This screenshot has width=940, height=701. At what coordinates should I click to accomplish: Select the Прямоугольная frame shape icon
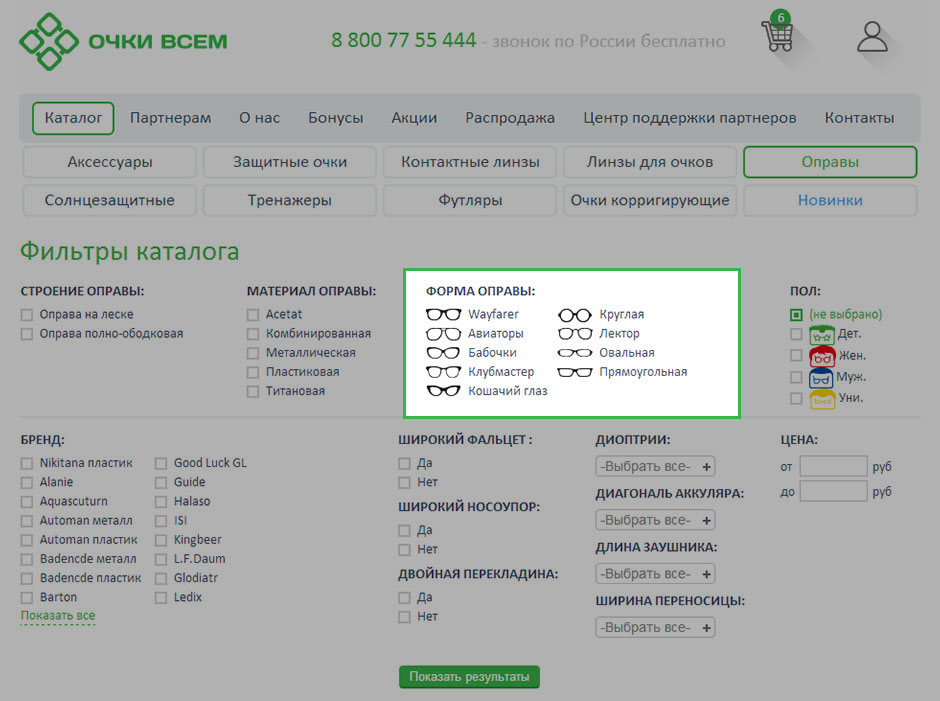coord(575,372)
